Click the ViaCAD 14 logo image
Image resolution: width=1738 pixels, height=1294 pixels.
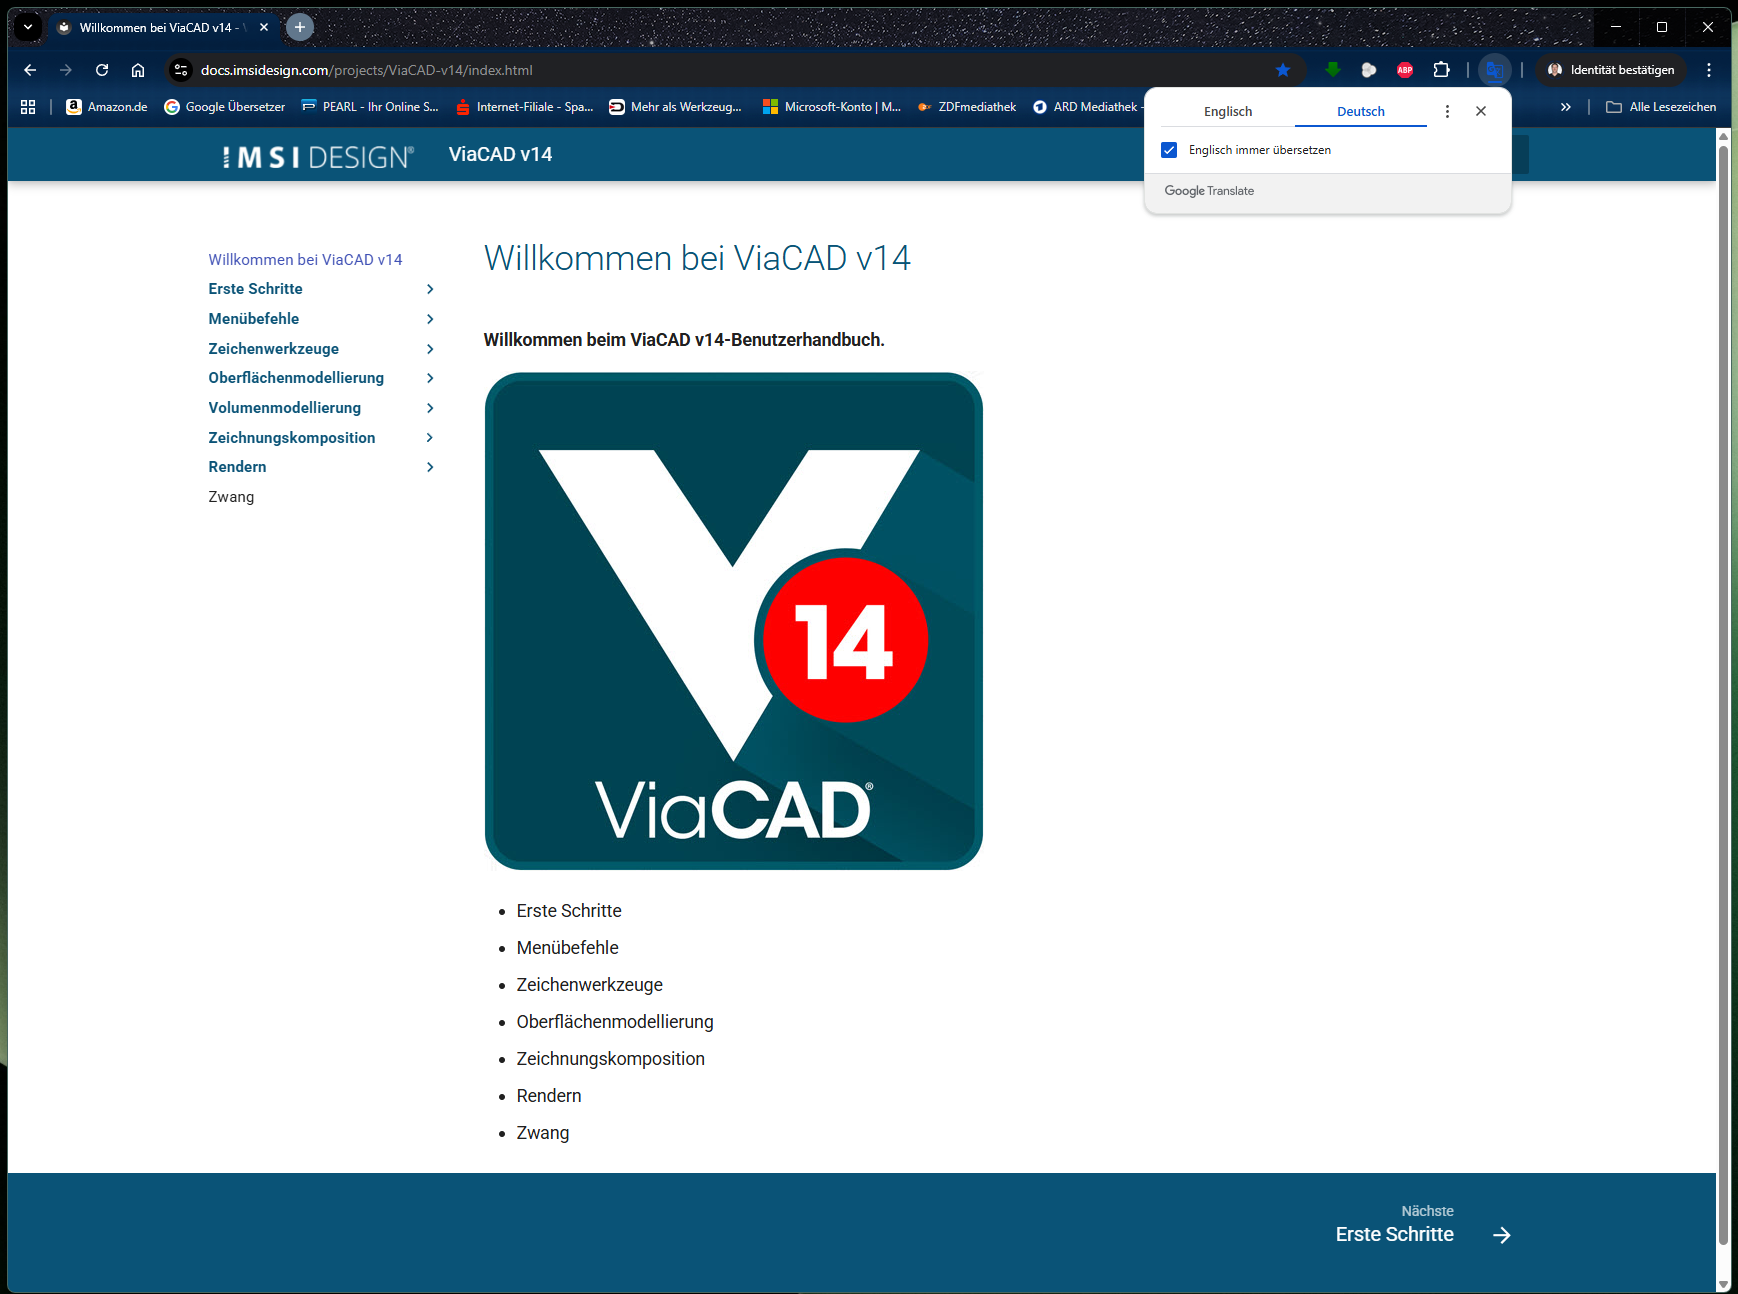[x=734, y=621]
